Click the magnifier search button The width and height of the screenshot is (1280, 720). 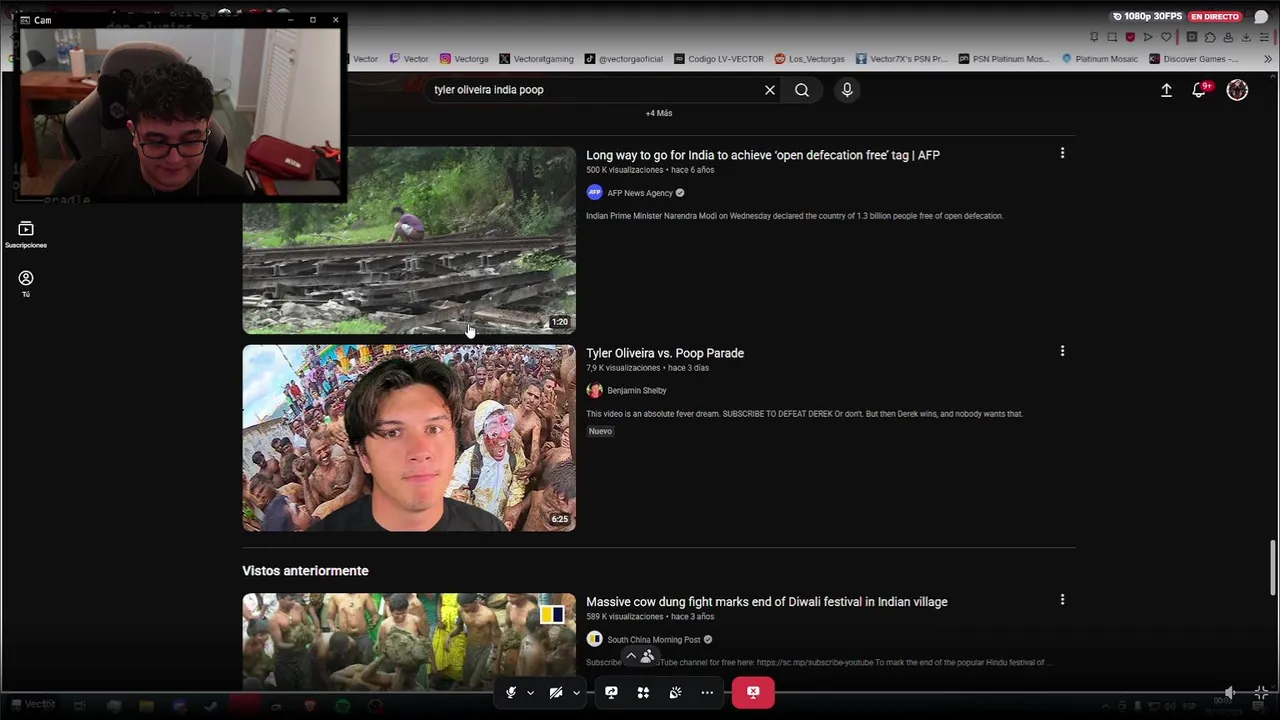pos(802,90)
